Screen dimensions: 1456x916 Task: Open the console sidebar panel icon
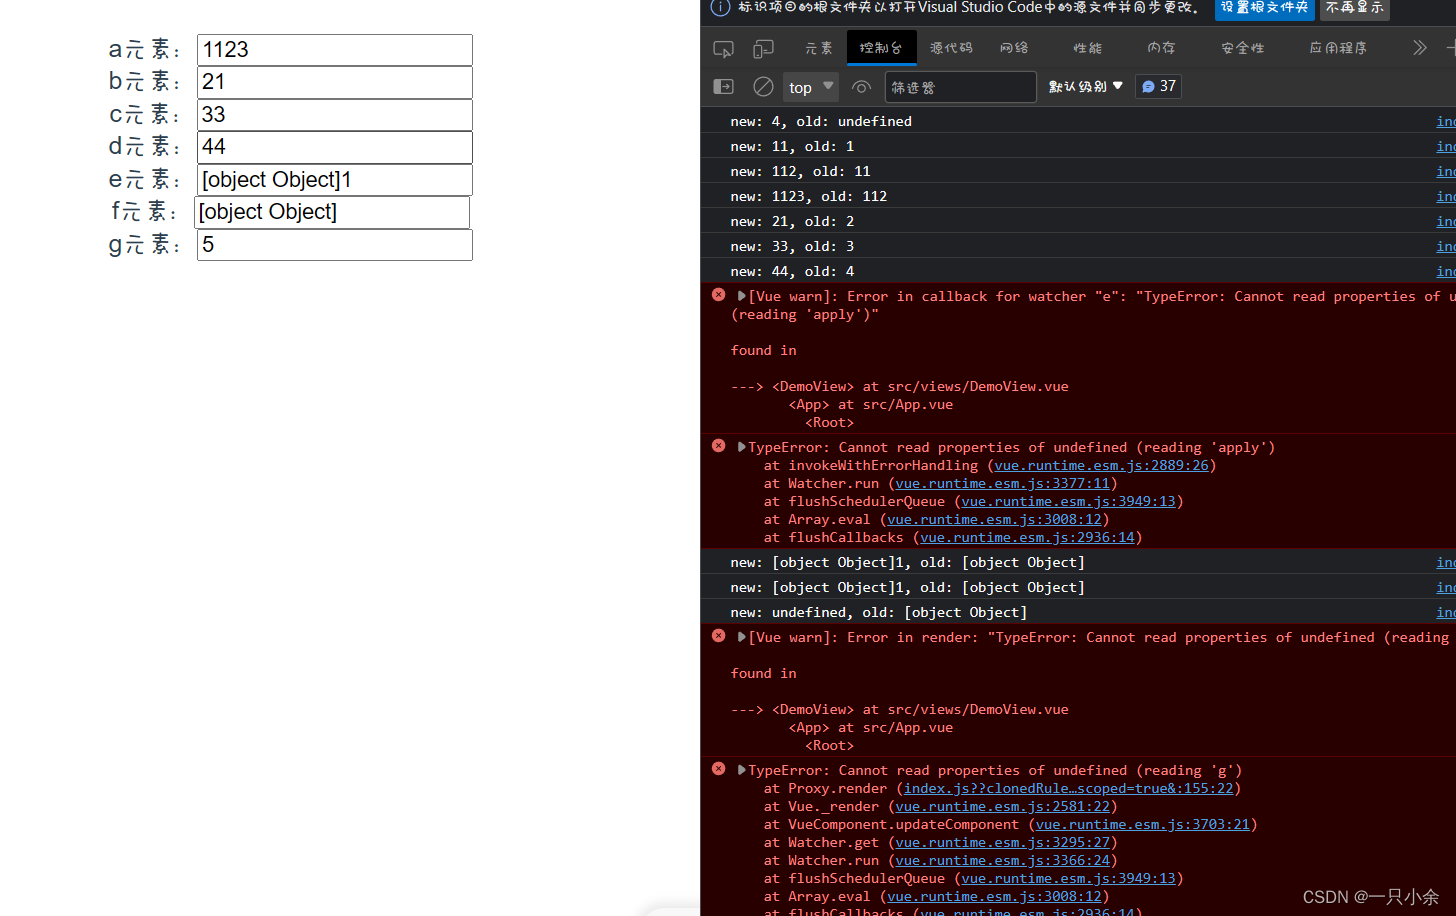[723, 87]
